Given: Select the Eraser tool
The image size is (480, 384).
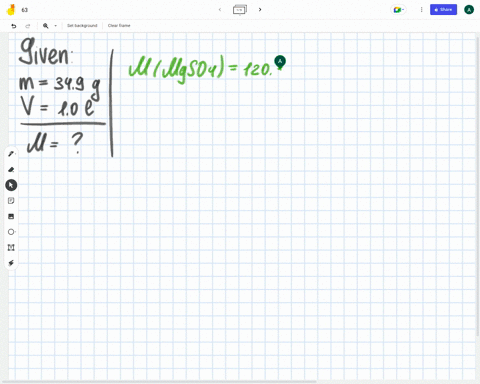Looking at the screenshot, I should (x=11, y=170).
